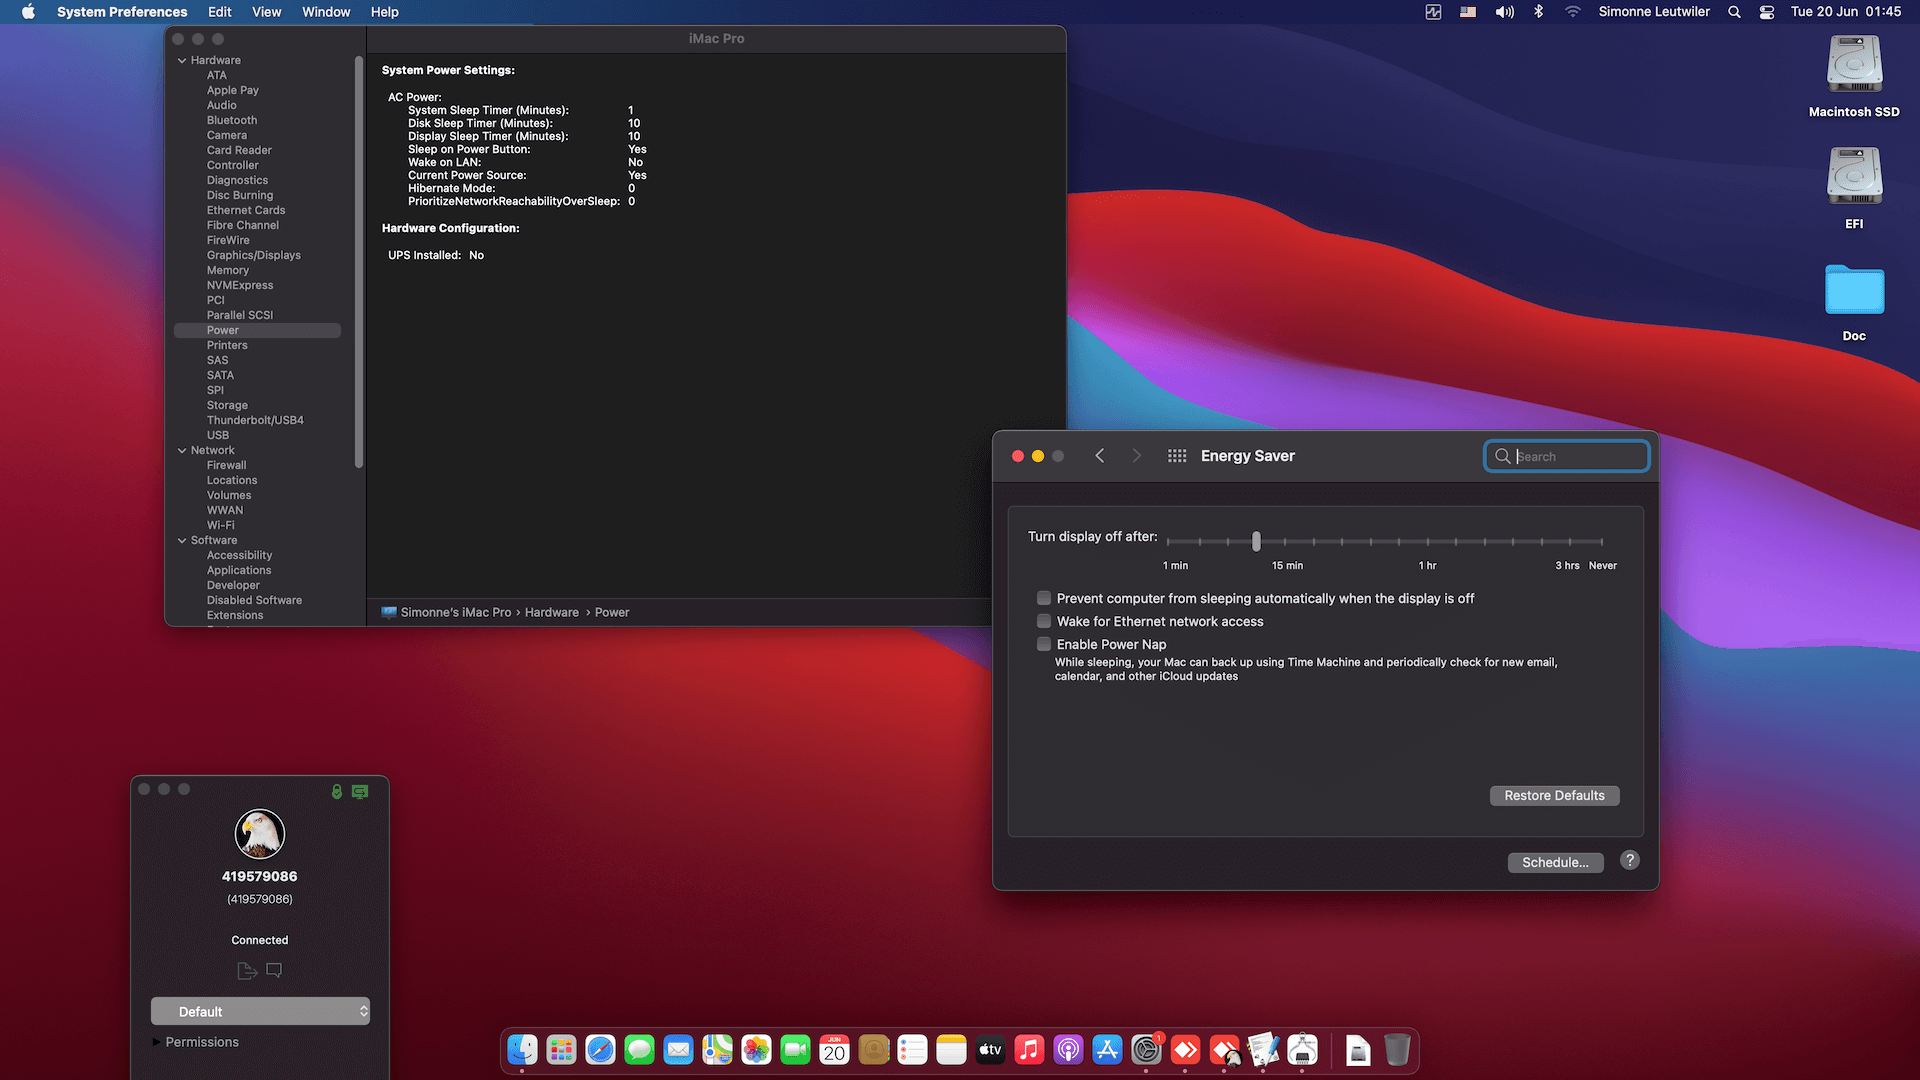Select Graphics/Displays in the sidebar

coord(254,255)
